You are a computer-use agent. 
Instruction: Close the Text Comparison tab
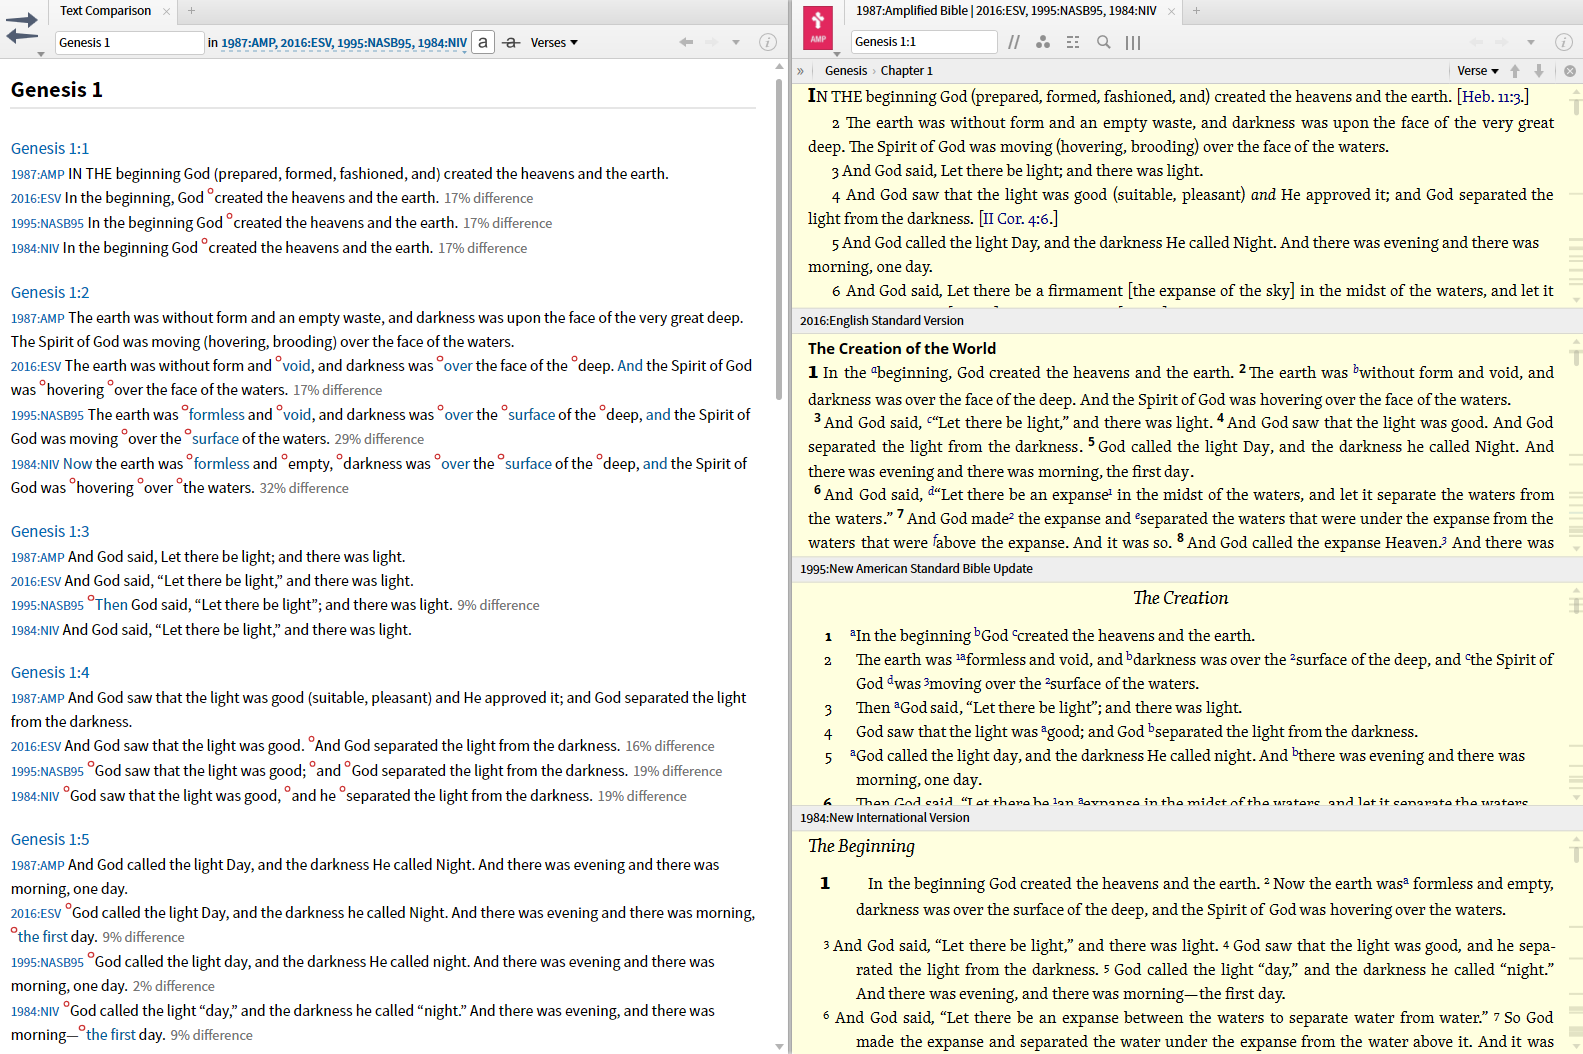click(167, 11)
